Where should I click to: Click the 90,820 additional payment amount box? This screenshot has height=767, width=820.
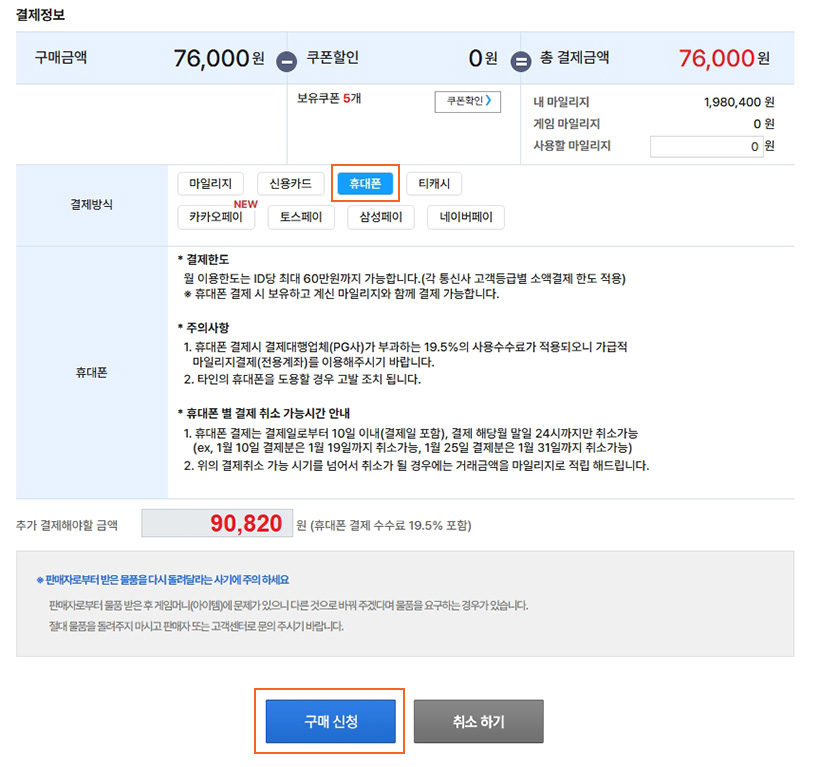tap(215, 524)
